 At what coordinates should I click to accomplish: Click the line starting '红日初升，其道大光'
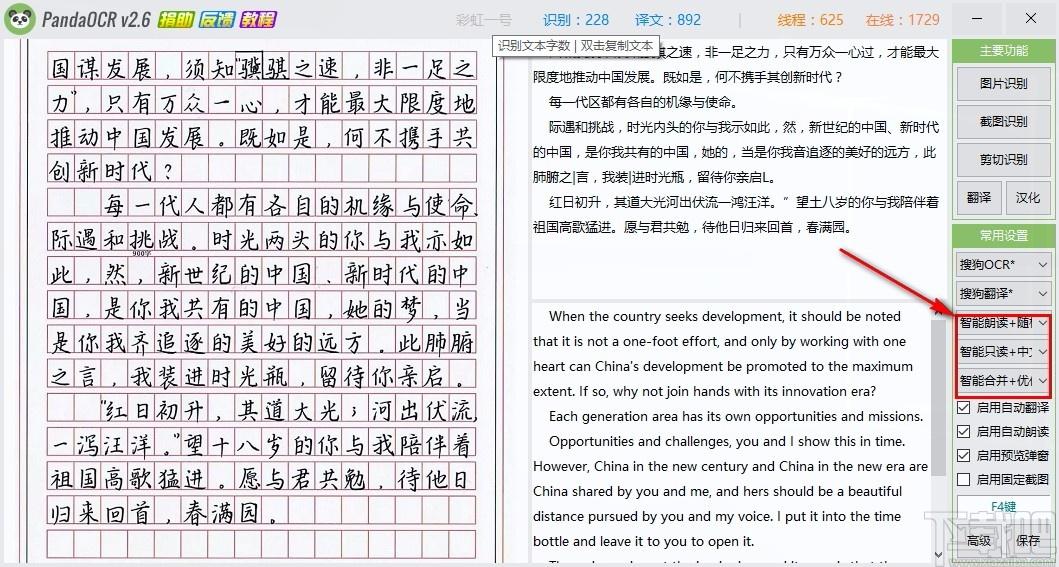(743, 202)
